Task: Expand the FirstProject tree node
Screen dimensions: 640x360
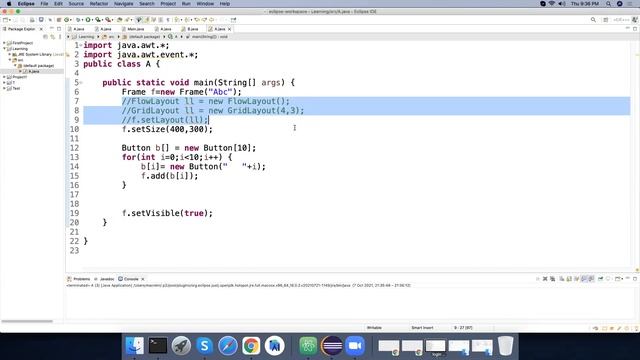Action: [x=4, y=43]
